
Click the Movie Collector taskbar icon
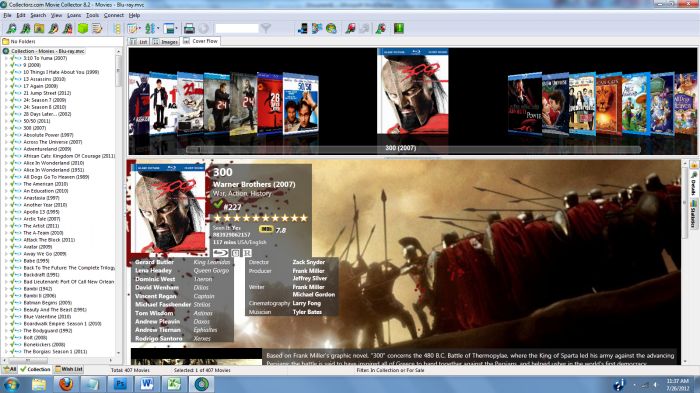201,384
